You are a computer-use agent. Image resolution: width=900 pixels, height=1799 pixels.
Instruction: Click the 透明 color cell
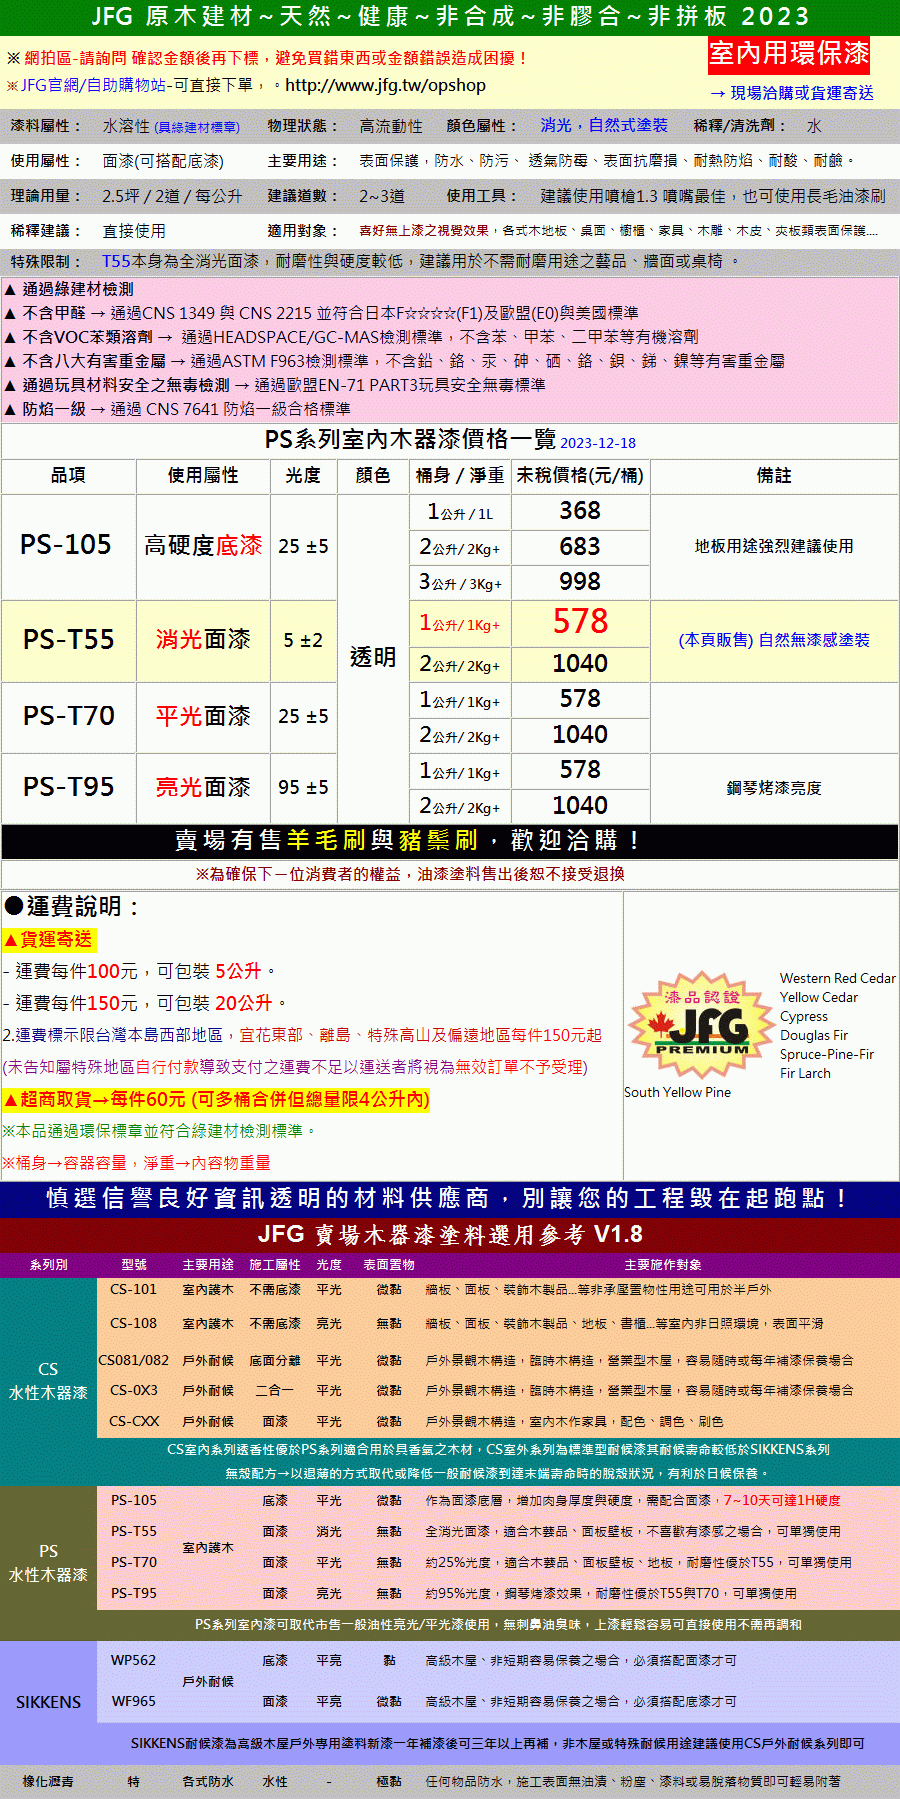pos(373,658)
